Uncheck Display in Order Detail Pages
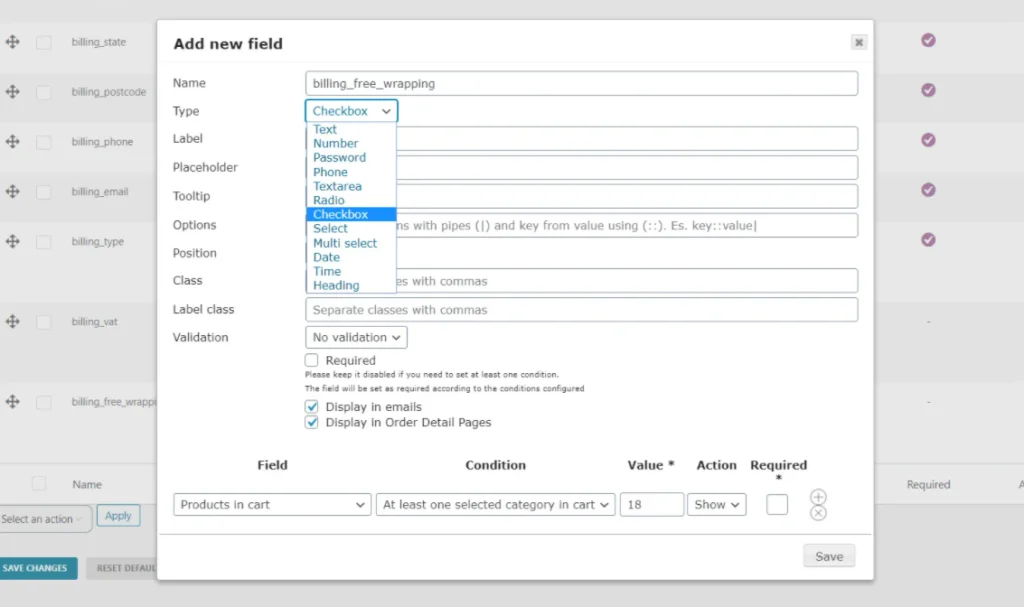Screen dimensions: 1024x607 (312, 423)
